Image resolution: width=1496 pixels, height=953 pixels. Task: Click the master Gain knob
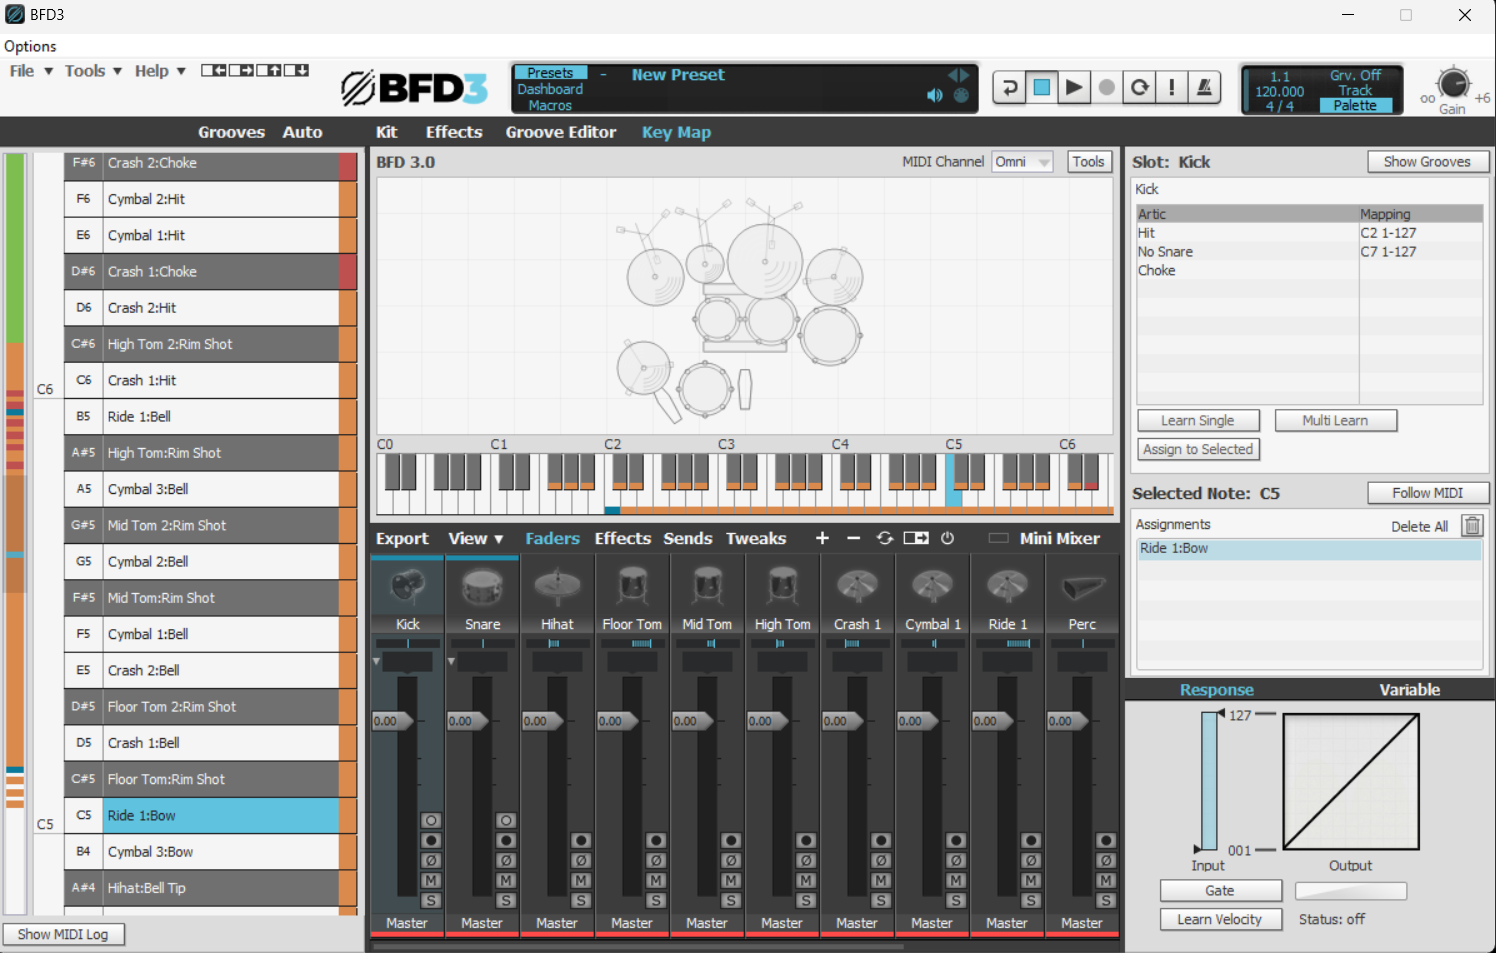[1453, 84]
